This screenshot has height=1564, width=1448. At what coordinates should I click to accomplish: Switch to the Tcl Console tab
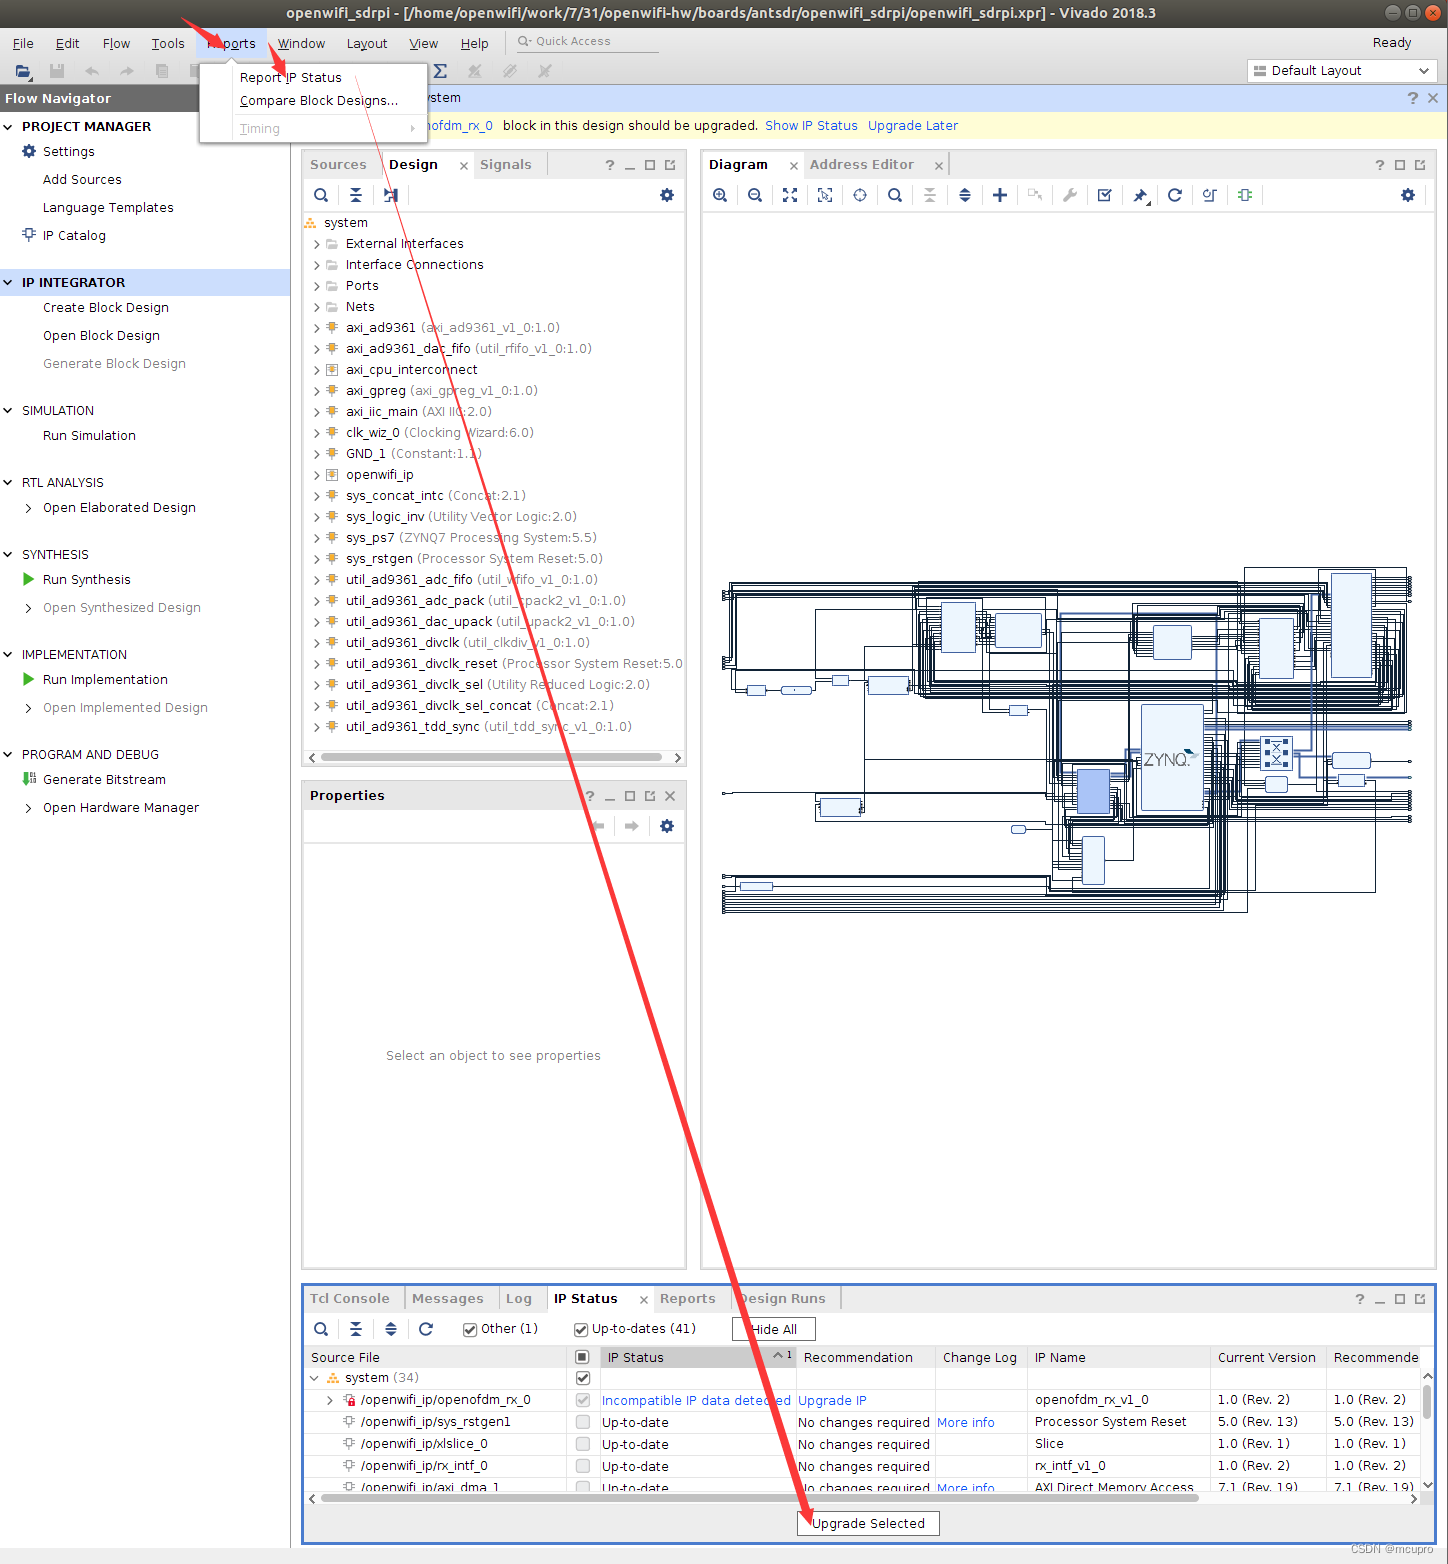coord(350,1299)
